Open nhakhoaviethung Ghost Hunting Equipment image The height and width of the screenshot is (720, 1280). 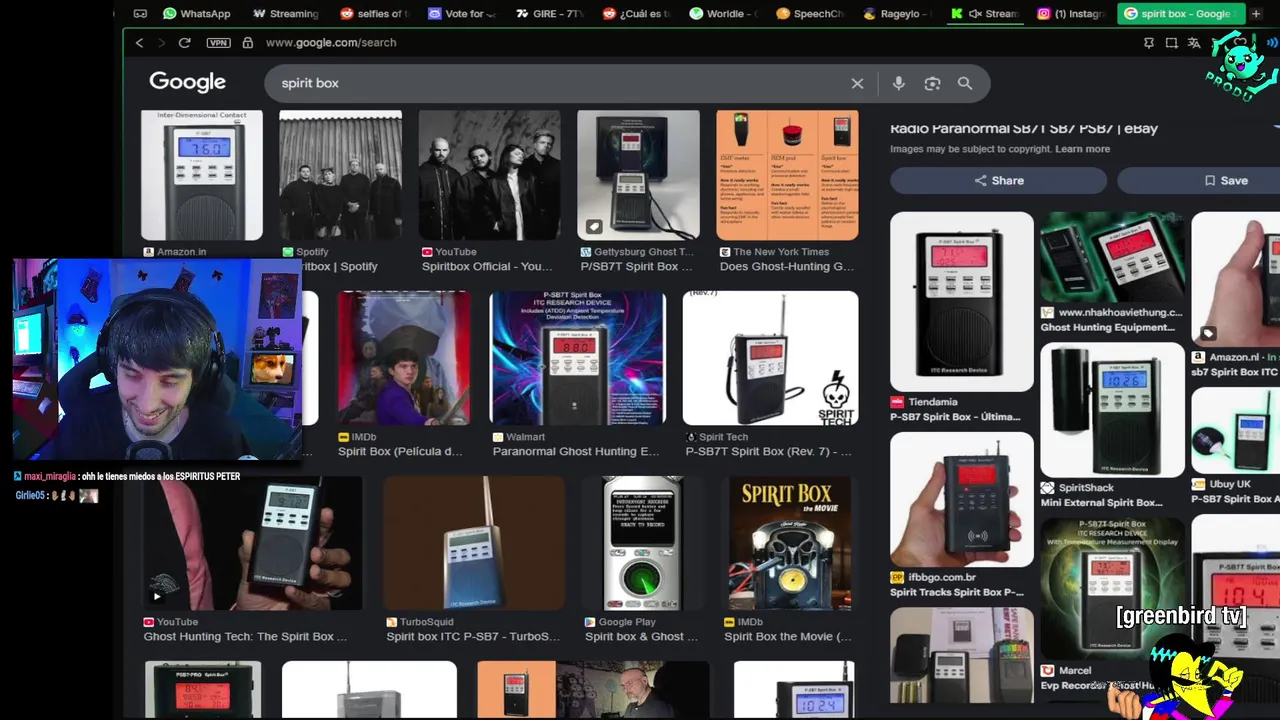pos(1112,257)
